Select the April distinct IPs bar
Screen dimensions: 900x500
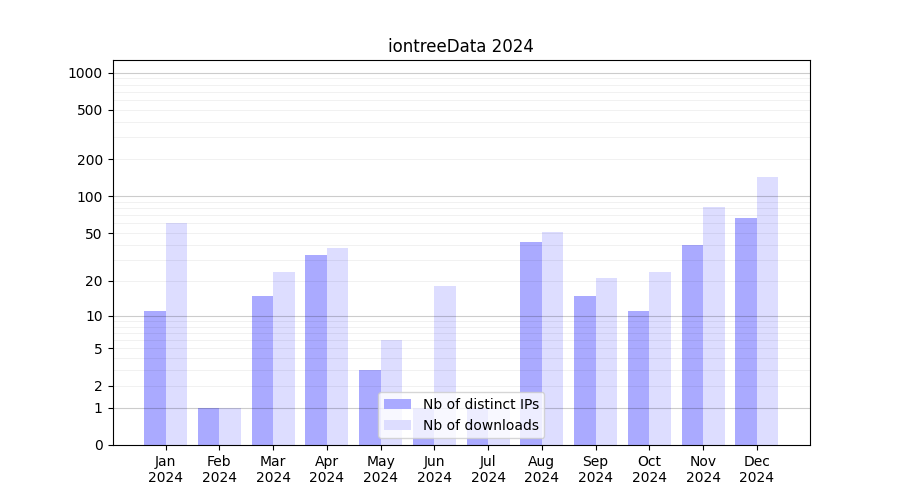pyautogui.click(x=316, y=349)
